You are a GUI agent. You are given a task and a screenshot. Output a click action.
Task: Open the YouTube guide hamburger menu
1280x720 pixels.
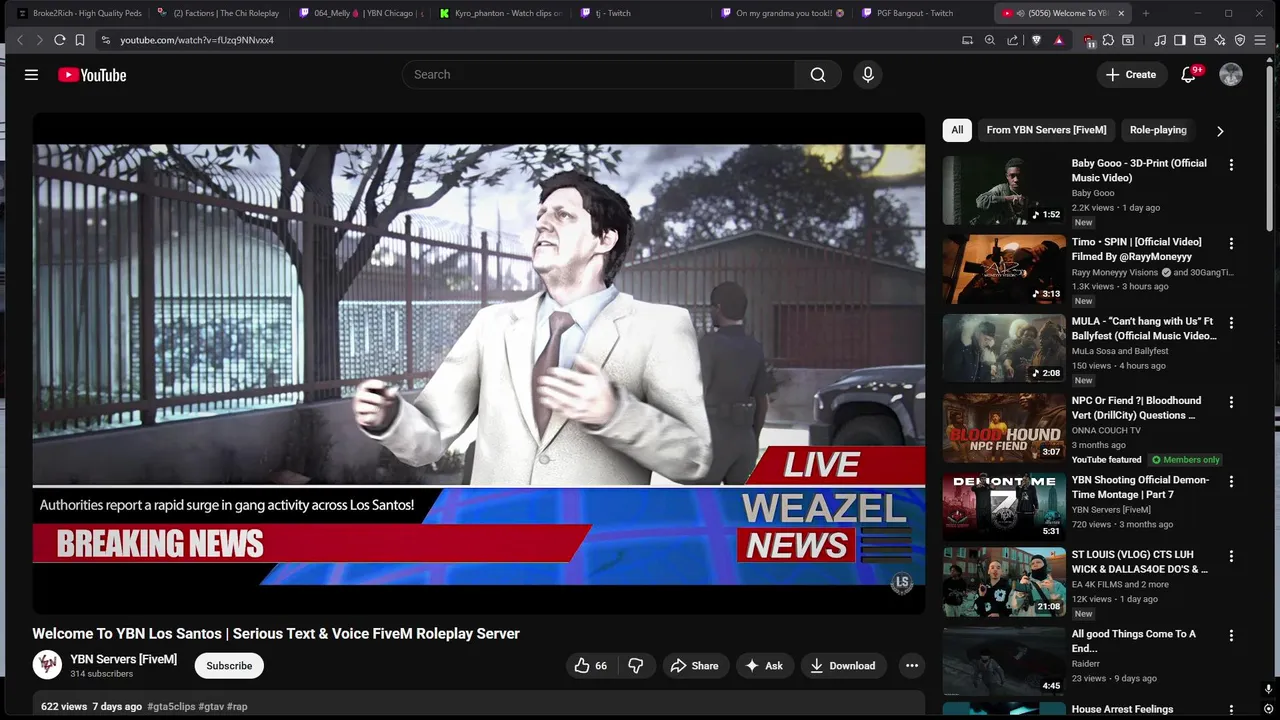31,75
